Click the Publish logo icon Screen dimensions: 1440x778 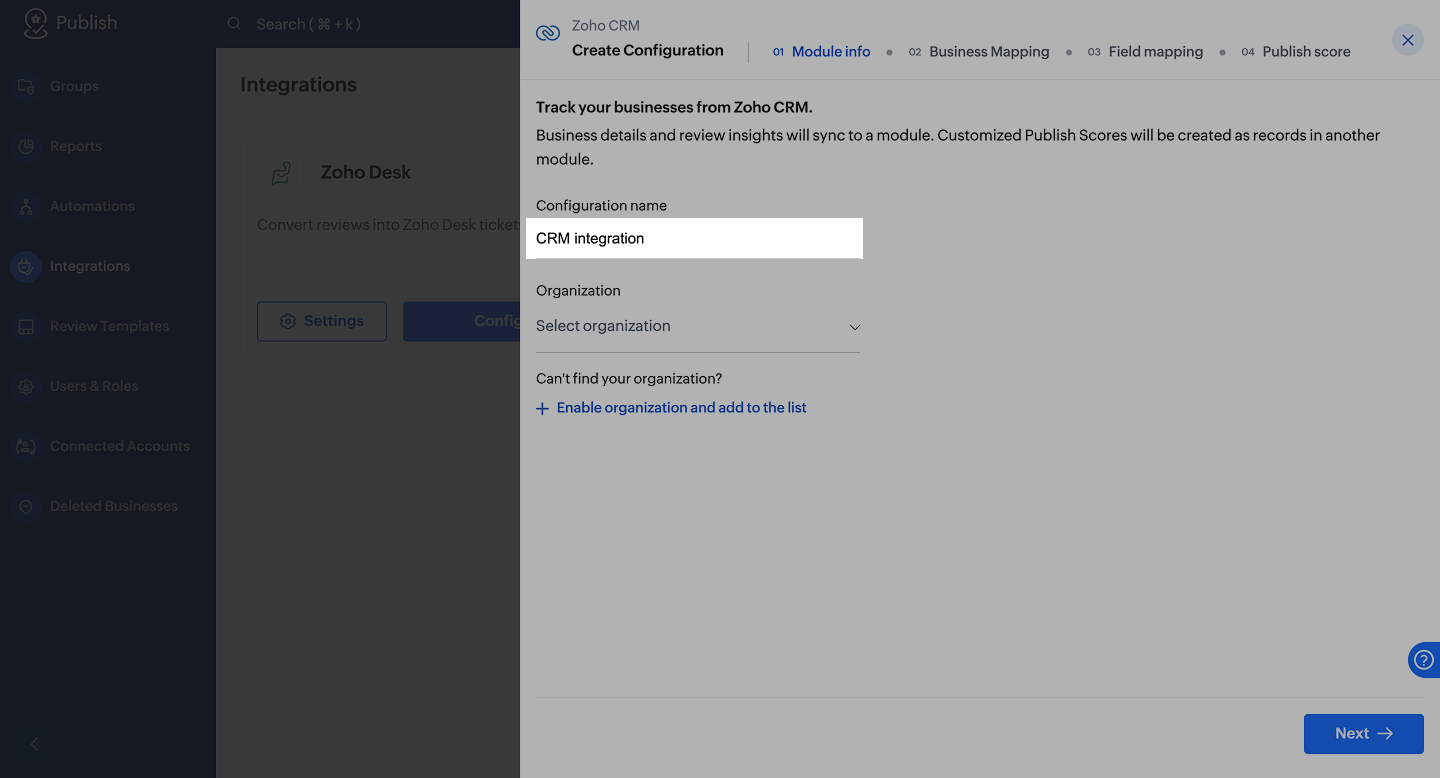click(x=36, y=23)
